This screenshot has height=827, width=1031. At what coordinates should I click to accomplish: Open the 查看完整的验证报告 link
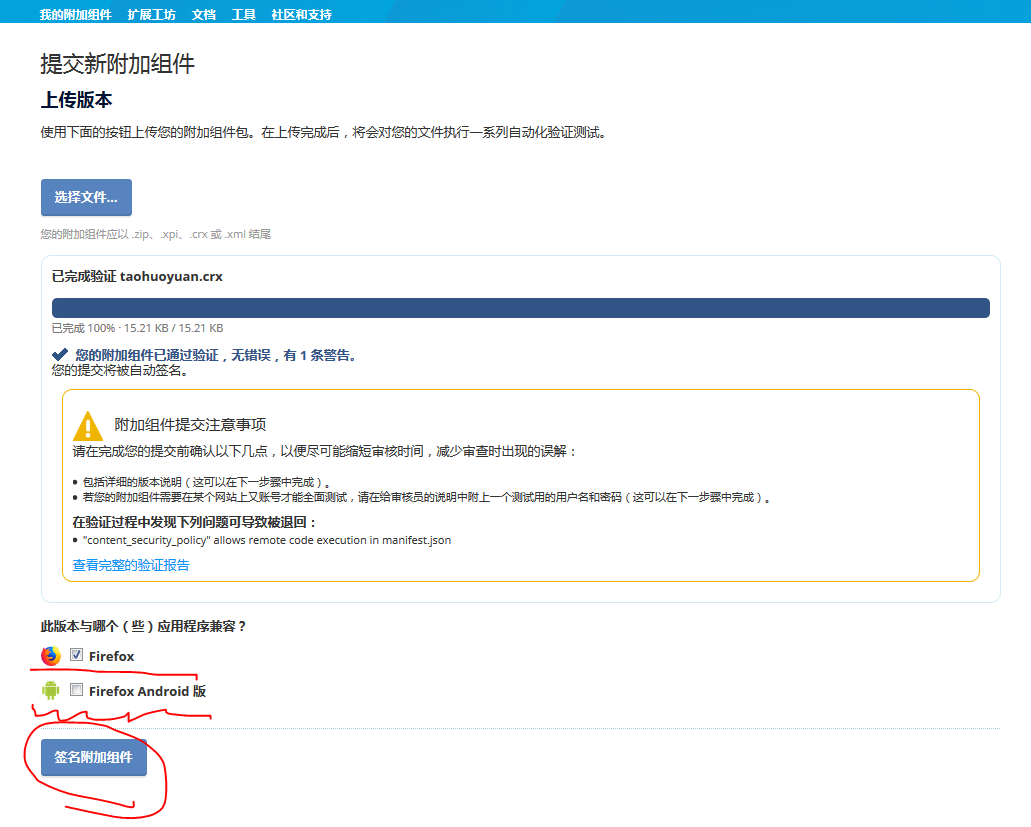(x=131, y=565)
